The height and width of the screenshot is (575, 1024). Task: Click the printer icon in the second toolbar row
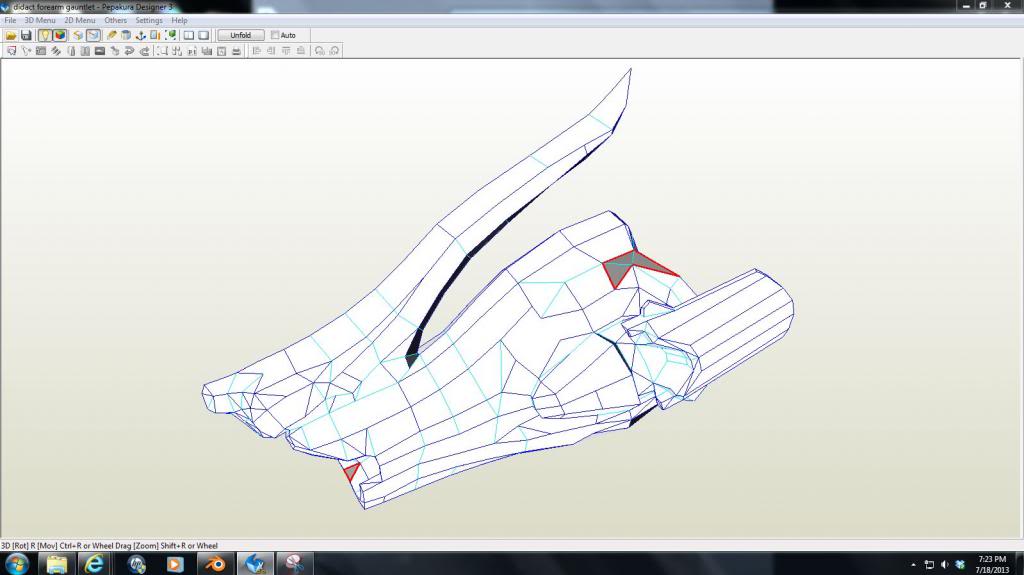click(236, 51)
